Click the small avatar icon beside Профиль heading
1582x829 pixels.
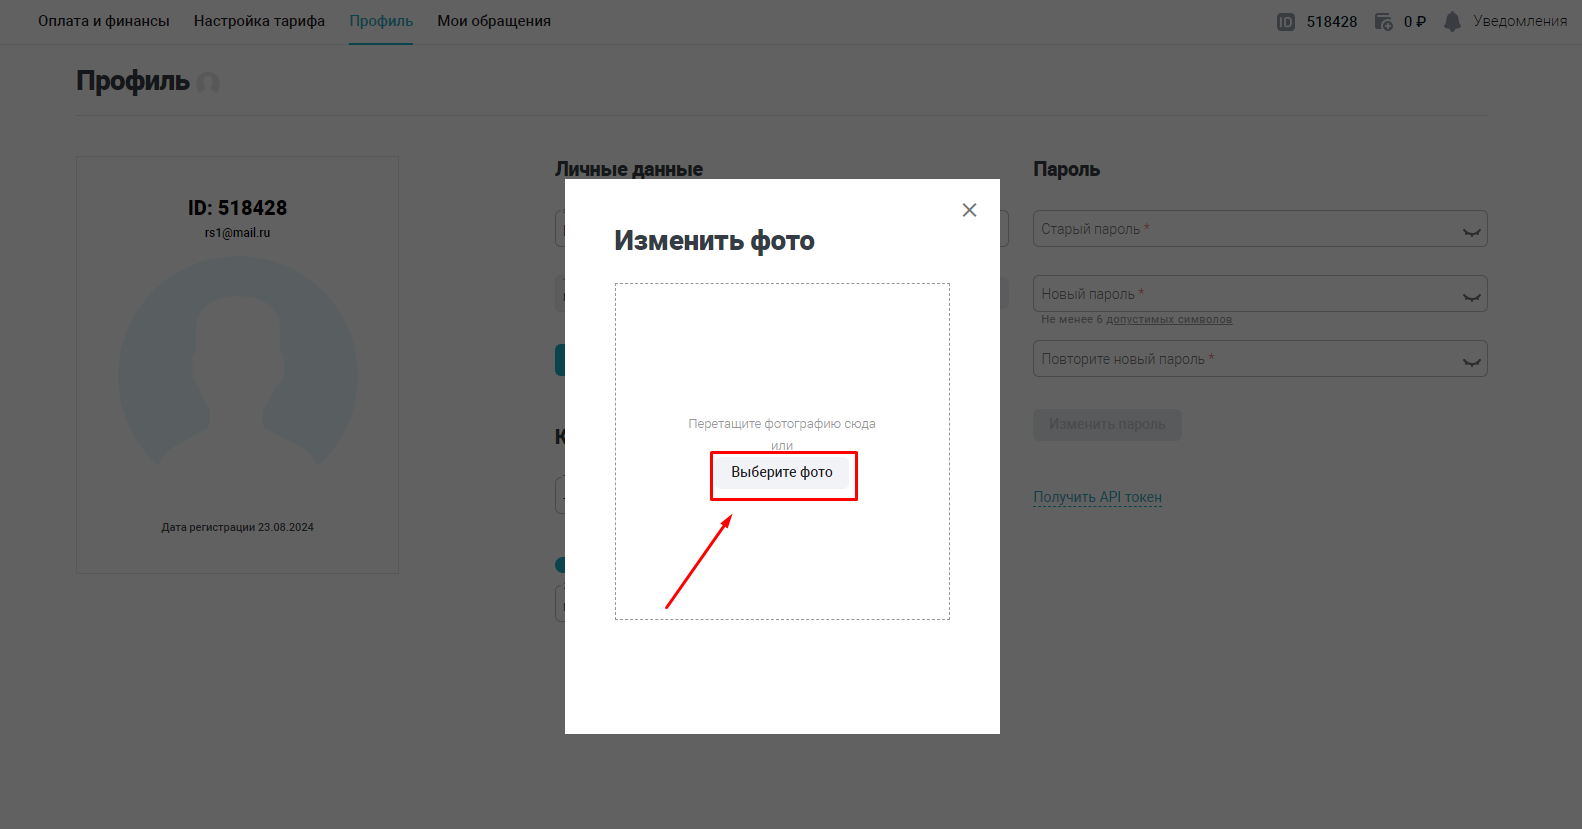[208, 82]
